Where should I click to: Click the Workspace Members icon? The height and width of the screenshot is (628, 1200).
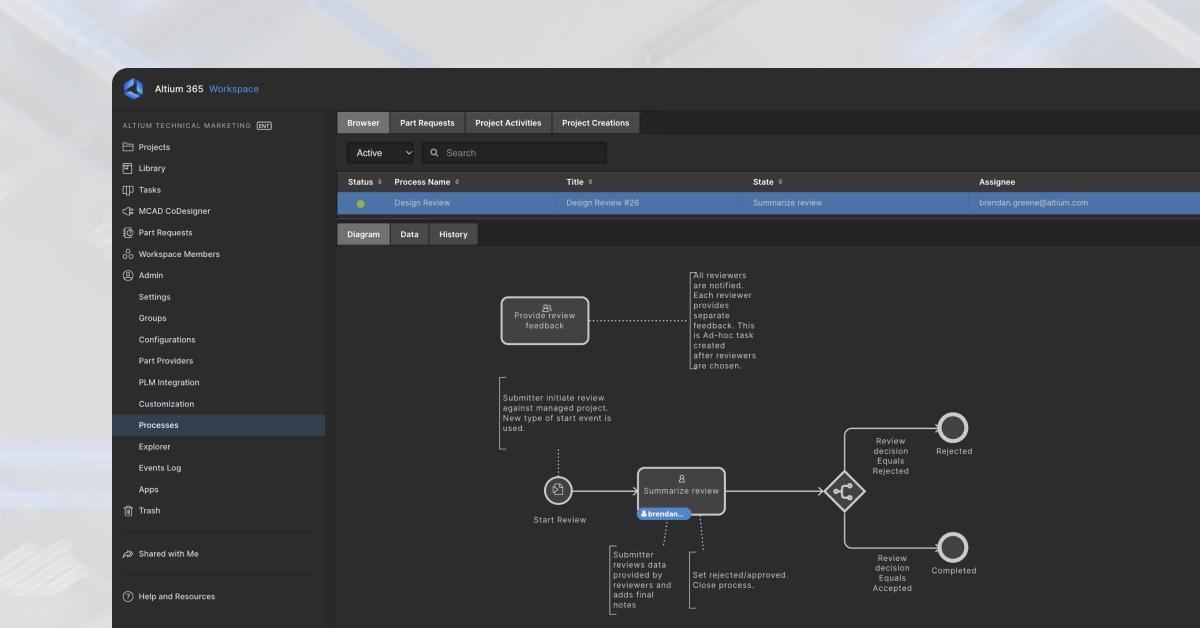[128, 254]
